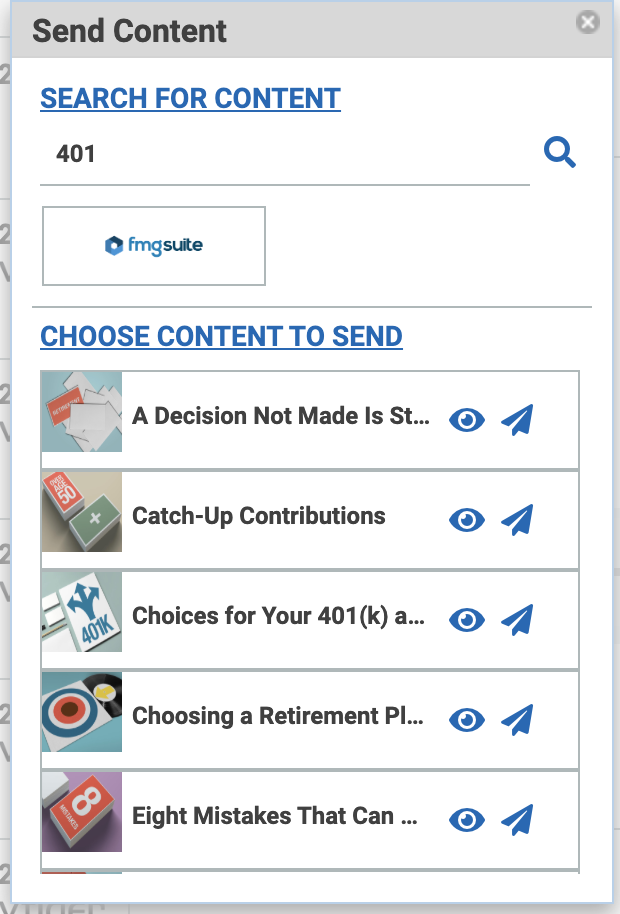Send 'Eight Mistakes That Can' article

[517, 820]
